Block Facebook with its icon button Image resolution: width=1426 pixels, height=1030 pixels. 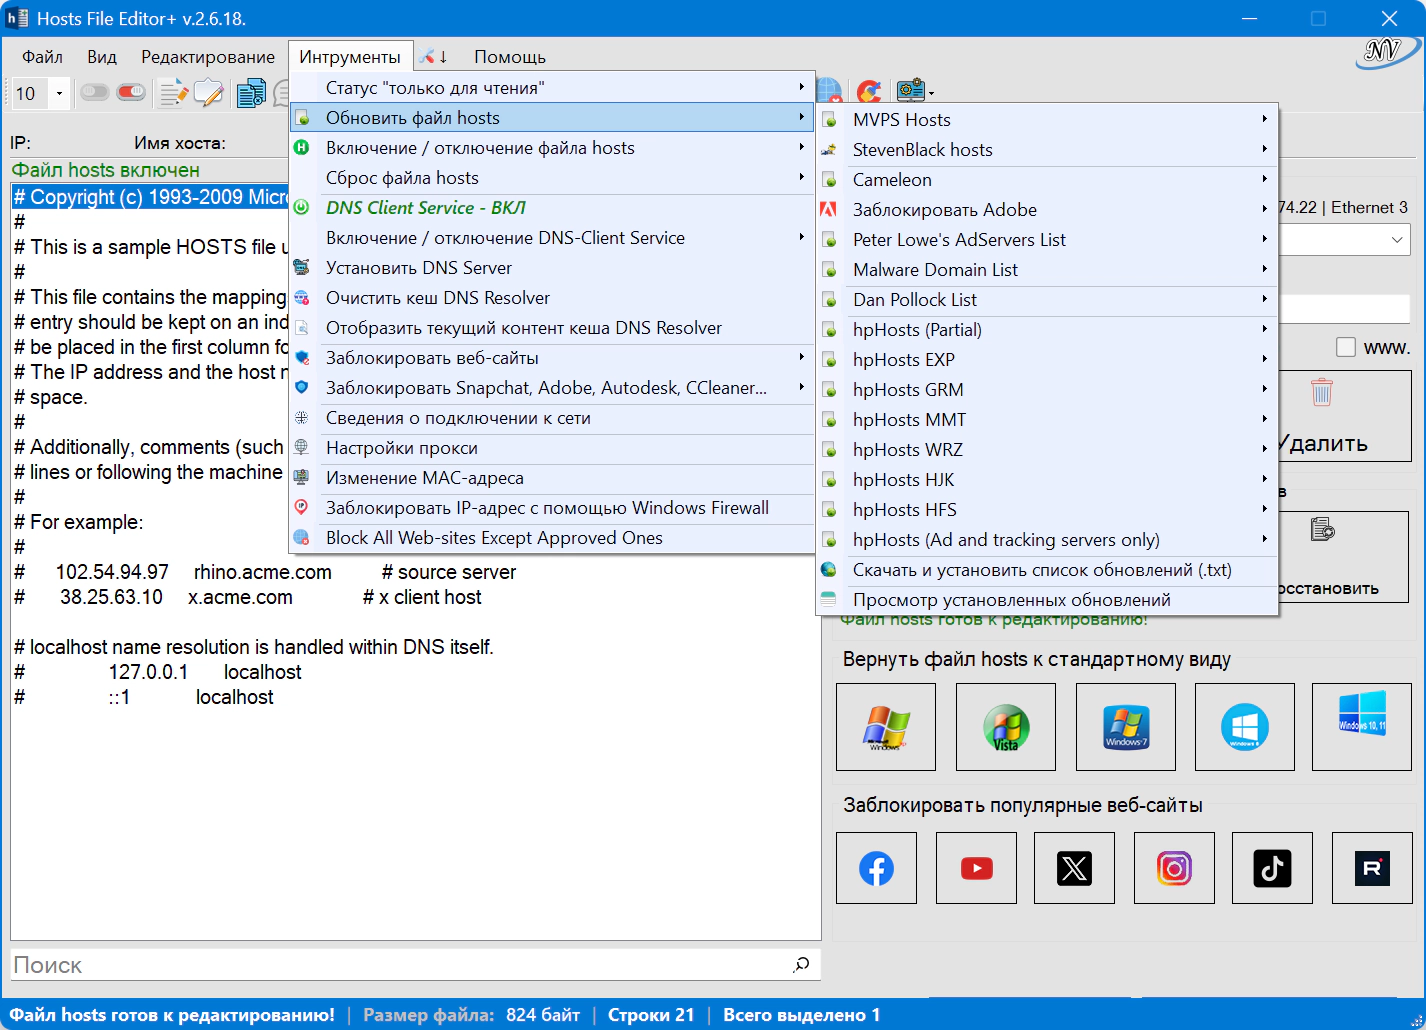click(x=876, y=868)
